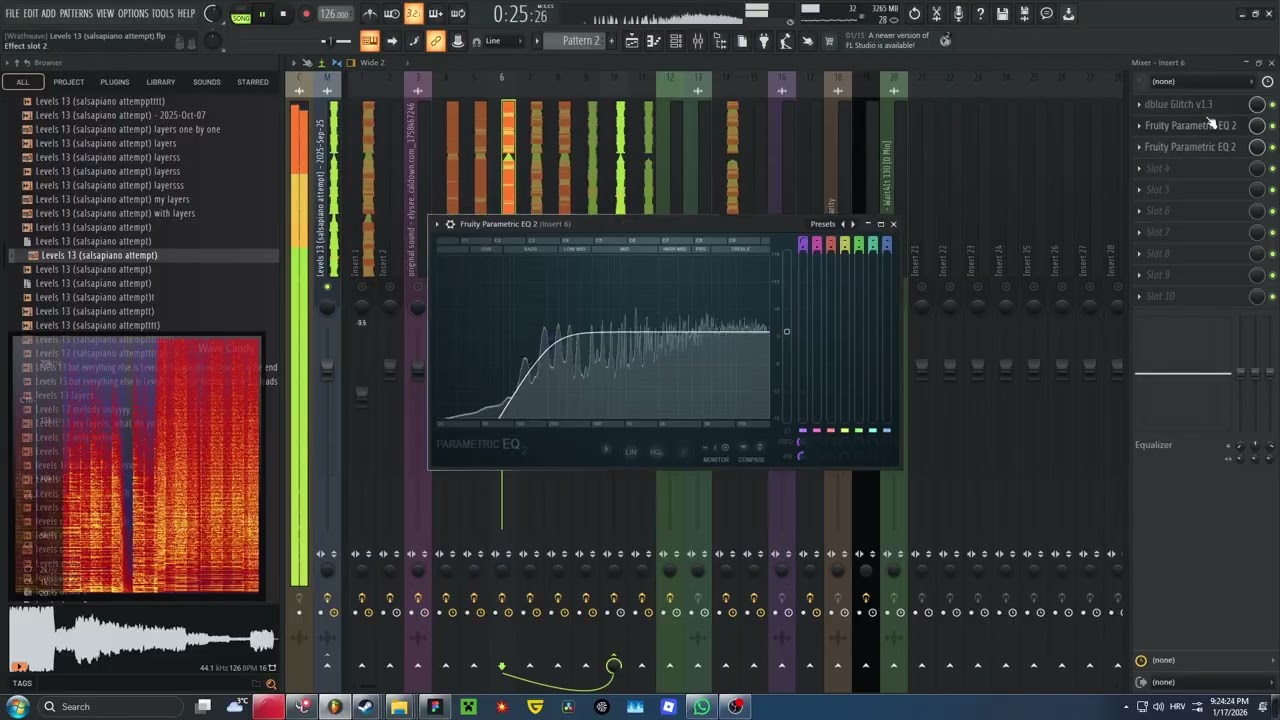Toggle the metronome icon
Image resolution: width=1280 pixels, height=720 pixels.
tap(370, 14)
